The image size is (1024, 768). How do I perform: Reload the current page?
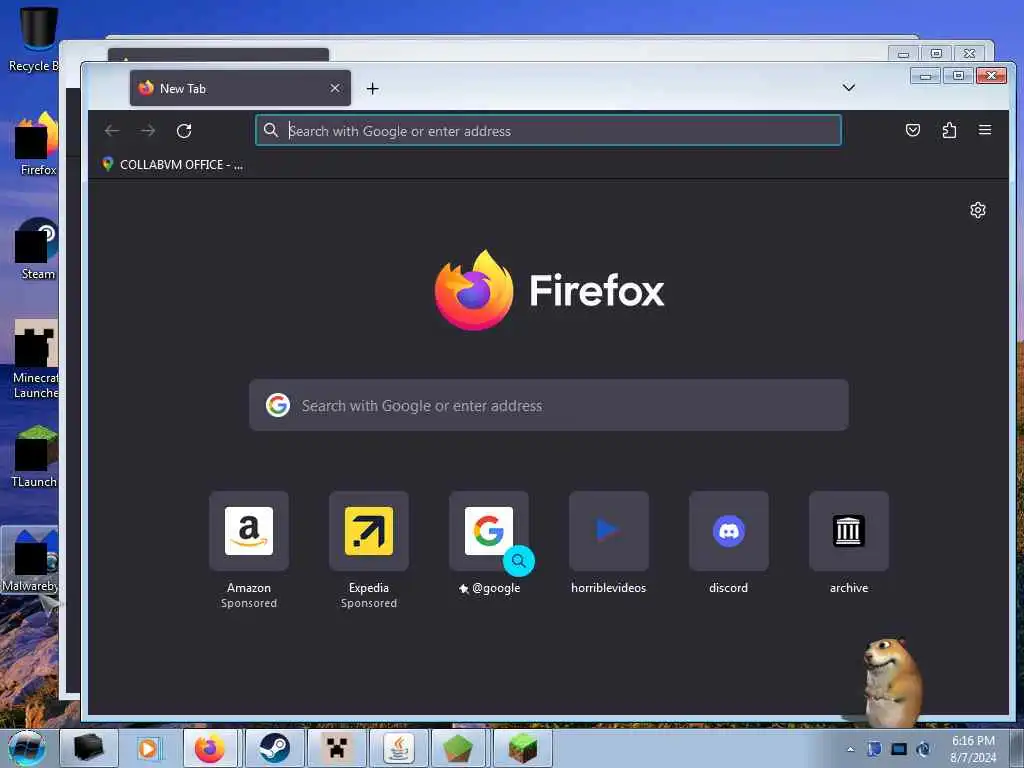tap(184, 131)
